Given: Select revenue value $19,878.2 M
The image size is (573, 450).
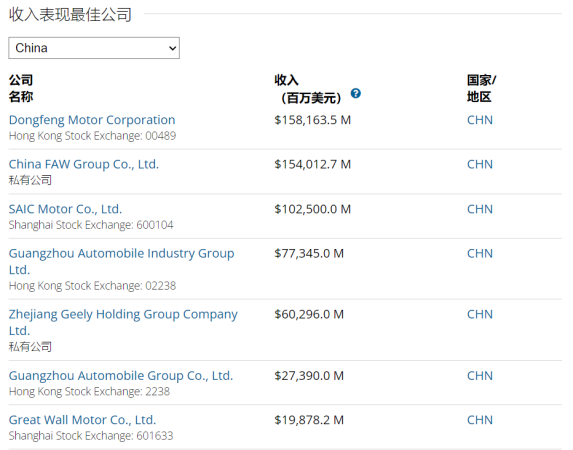Looking at the screenshot, I should coord(309,420).
